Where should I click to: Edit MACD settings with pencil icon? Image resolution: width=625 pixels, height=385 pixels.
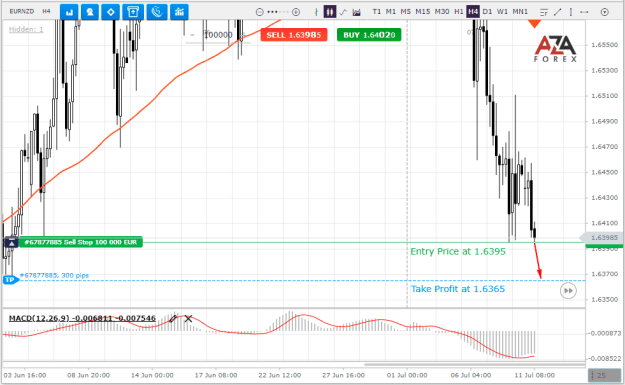click(173, 318)
